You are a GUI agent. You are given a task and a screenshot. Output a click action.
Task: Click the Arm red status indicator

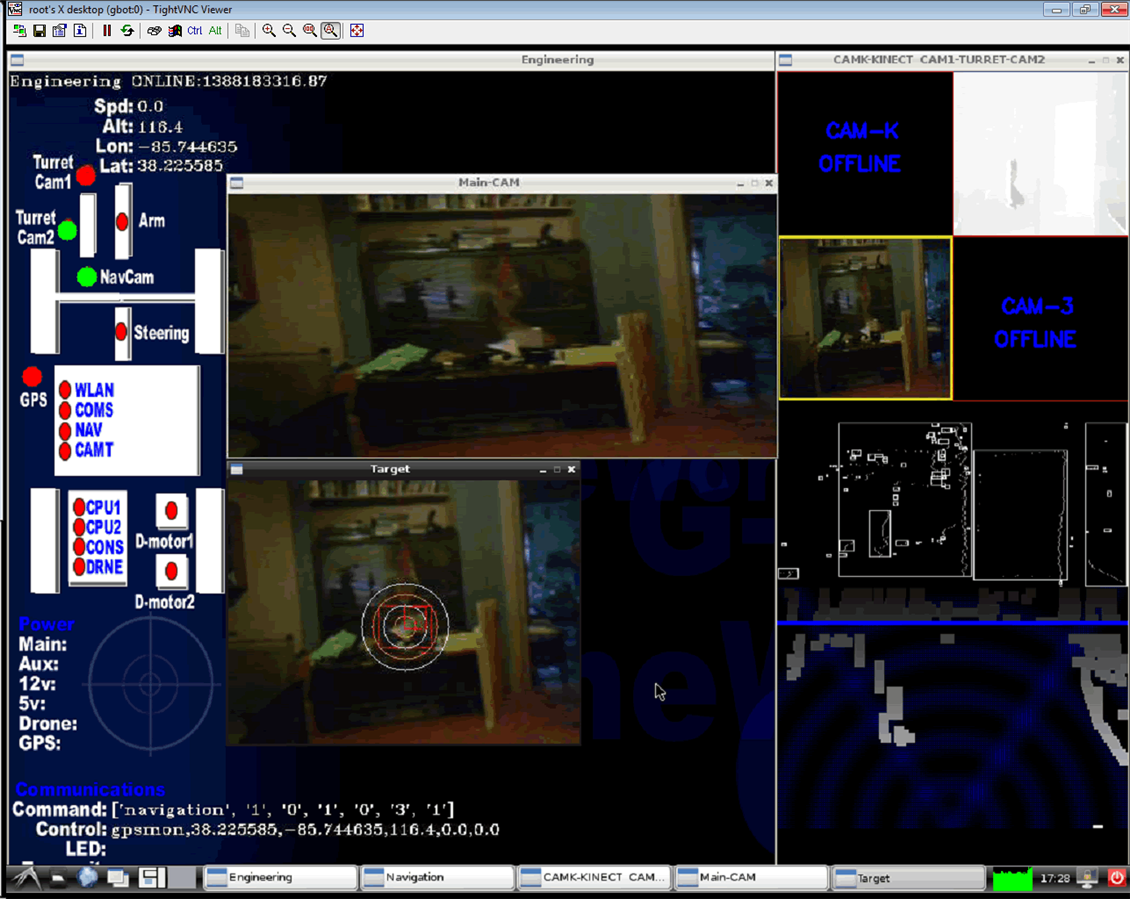tap(123, 221)
